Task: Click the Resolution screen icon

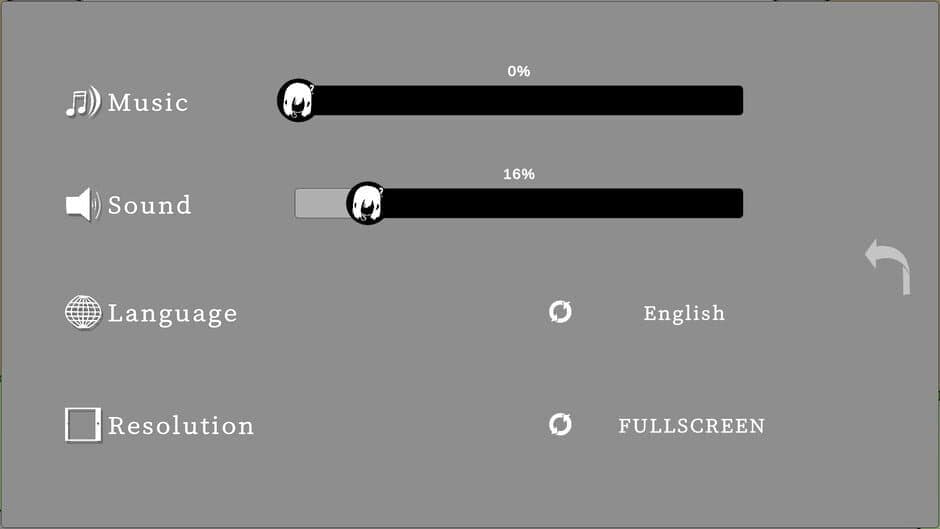Action: [83, 425]
